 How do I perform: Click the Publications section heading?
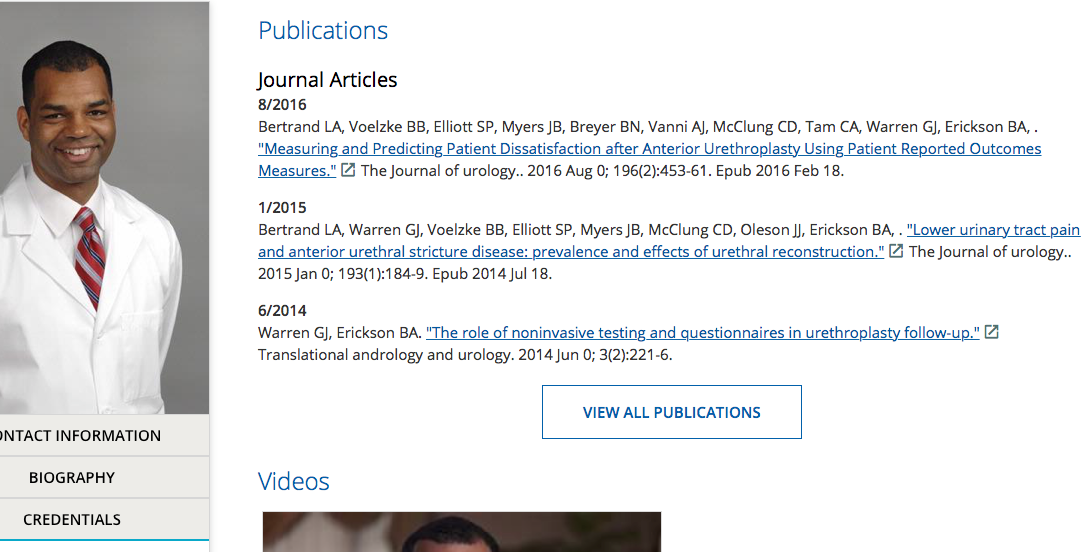pos(323,31)
